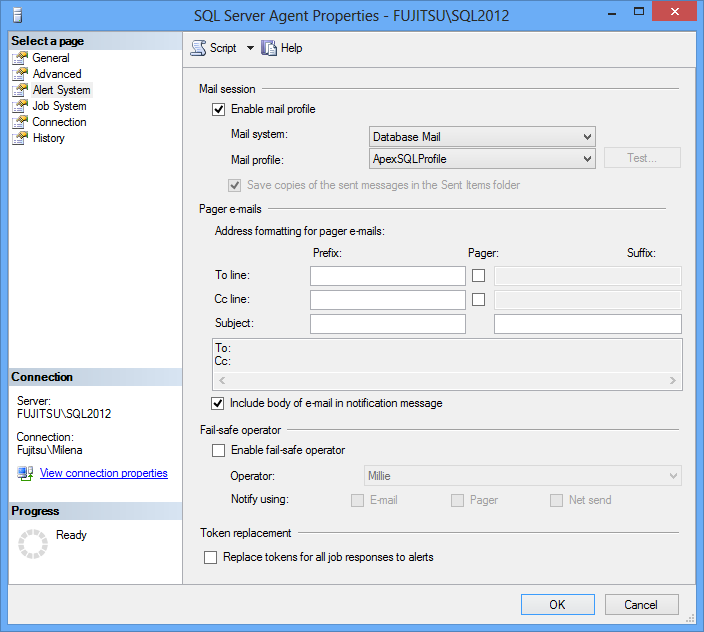Screen dimensions: 704x632
Task: Click the To/Cc address preview box
Action: tap(447, 364)
